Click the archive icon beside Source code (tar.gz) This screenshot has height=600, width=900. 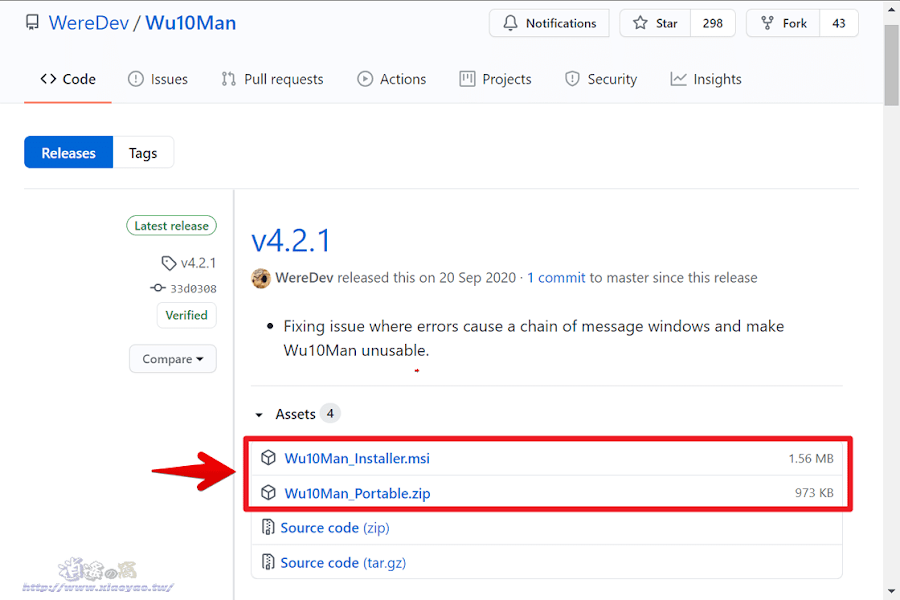coord(267,562)
